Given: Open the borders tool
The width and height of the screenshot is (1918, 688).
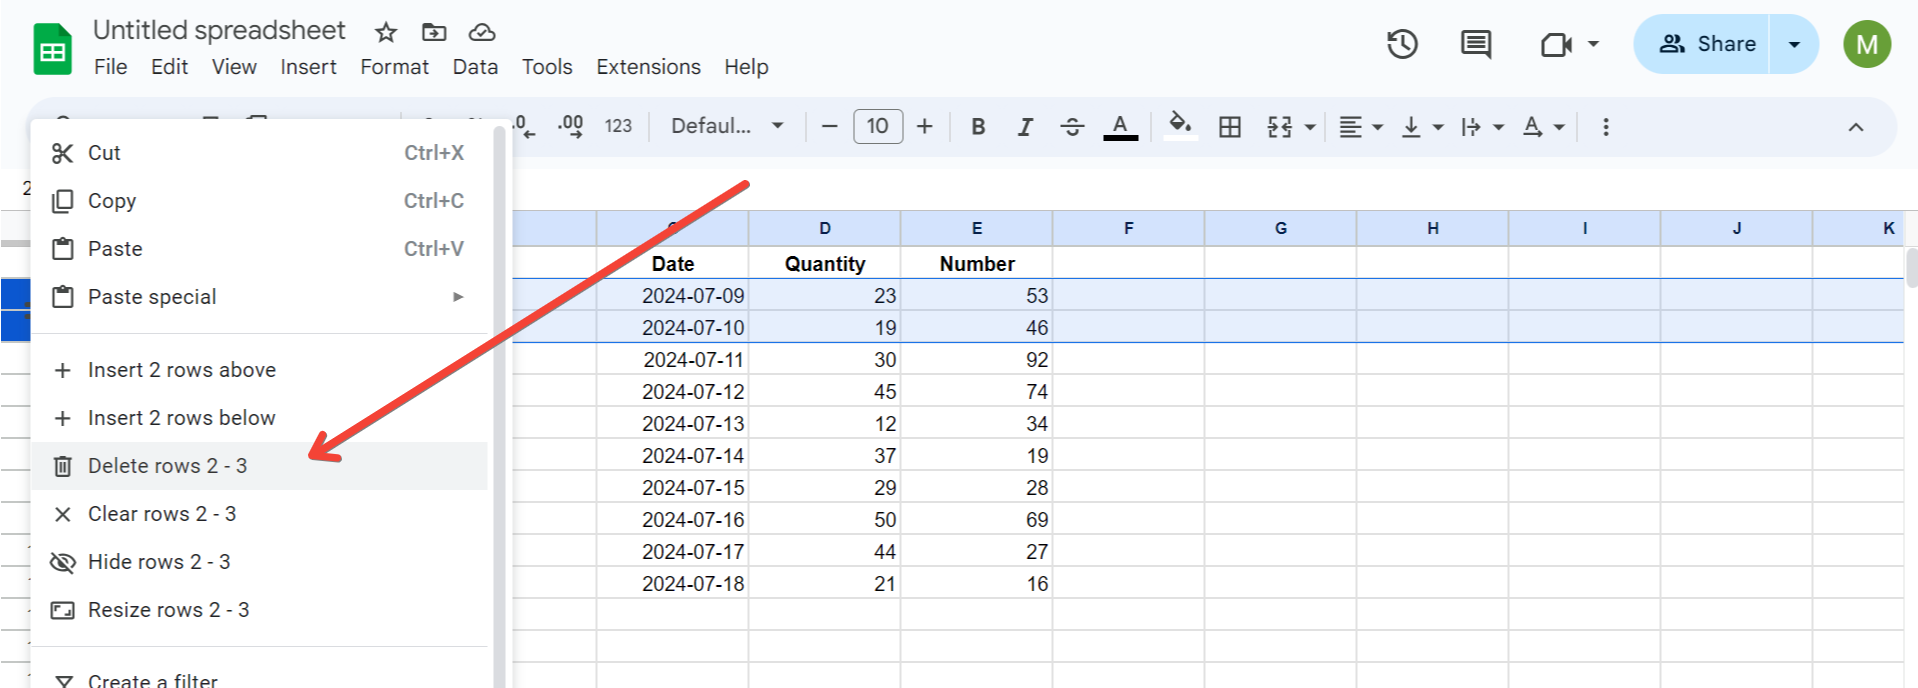Looking at the screenshot, I should [x=1230, y=127].
